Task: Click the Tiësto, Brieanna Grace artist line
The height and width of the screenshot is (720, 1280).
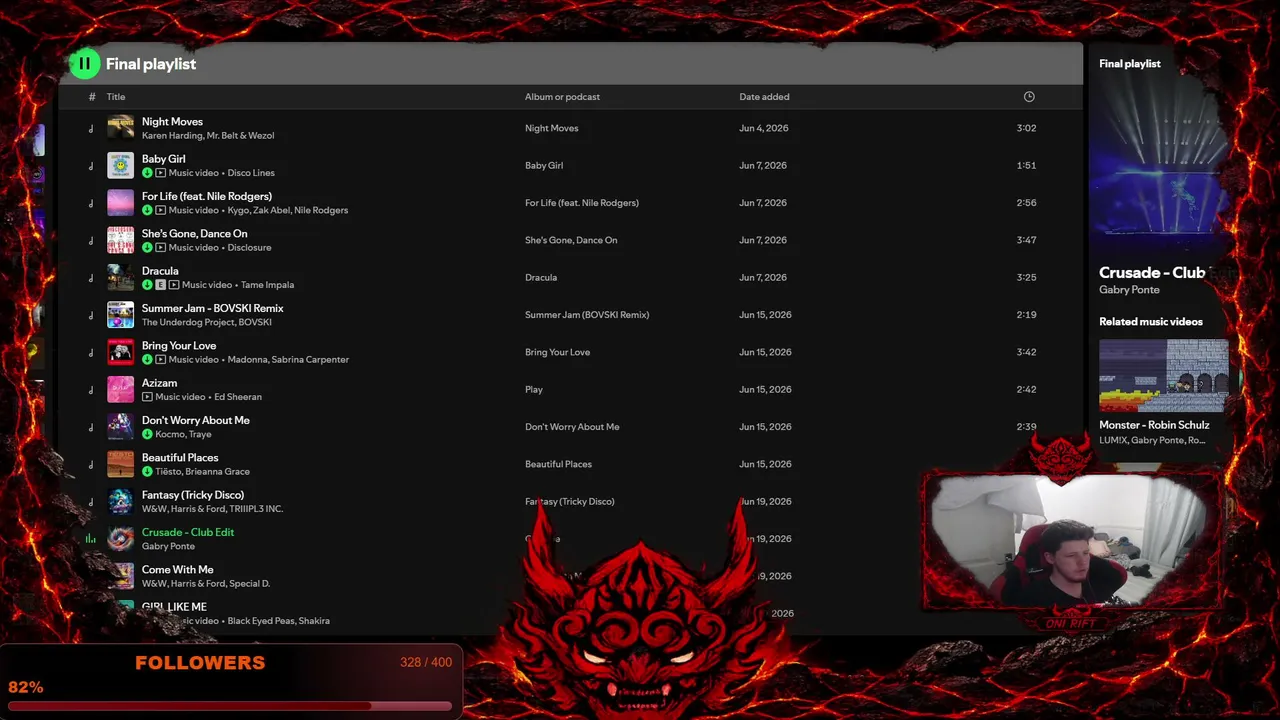Action: pos(202,471)
